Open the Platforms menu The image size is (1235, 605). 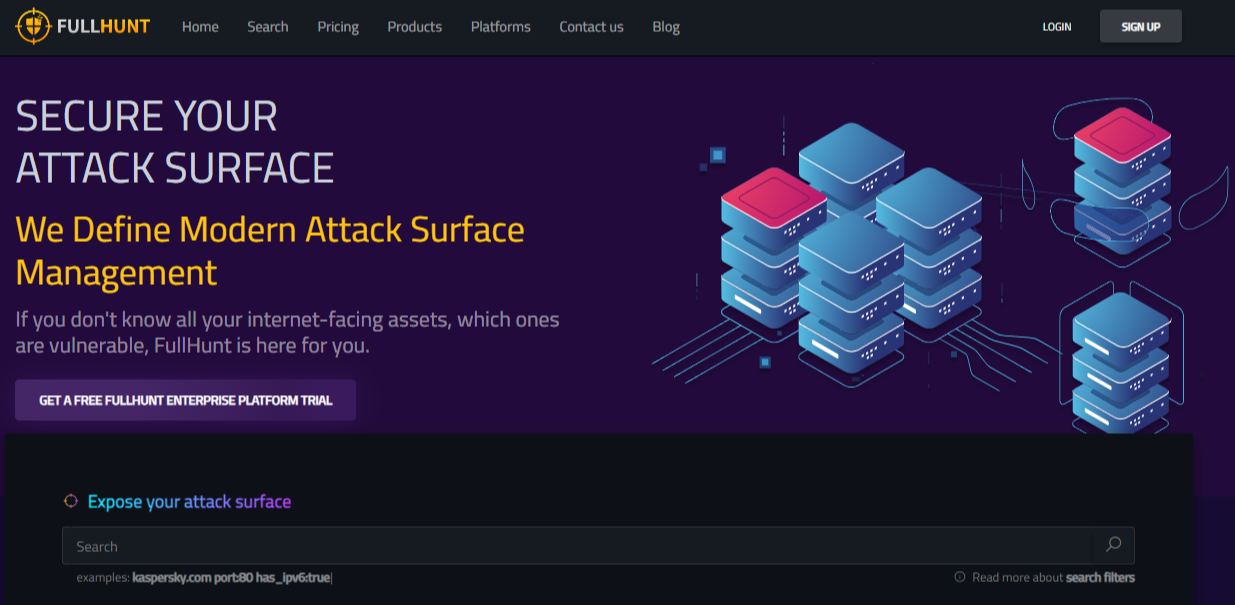coord(501,27)
